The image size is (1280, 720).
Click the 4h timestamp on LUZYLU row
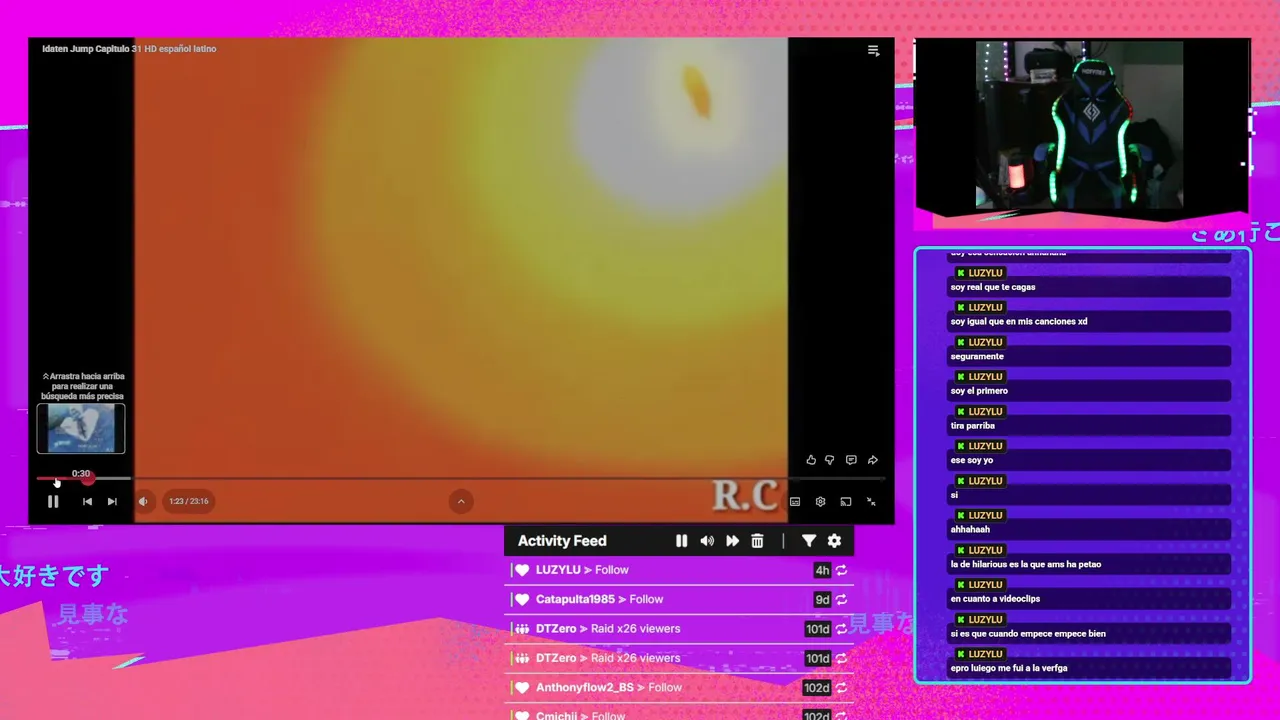[x=822, y=570]
